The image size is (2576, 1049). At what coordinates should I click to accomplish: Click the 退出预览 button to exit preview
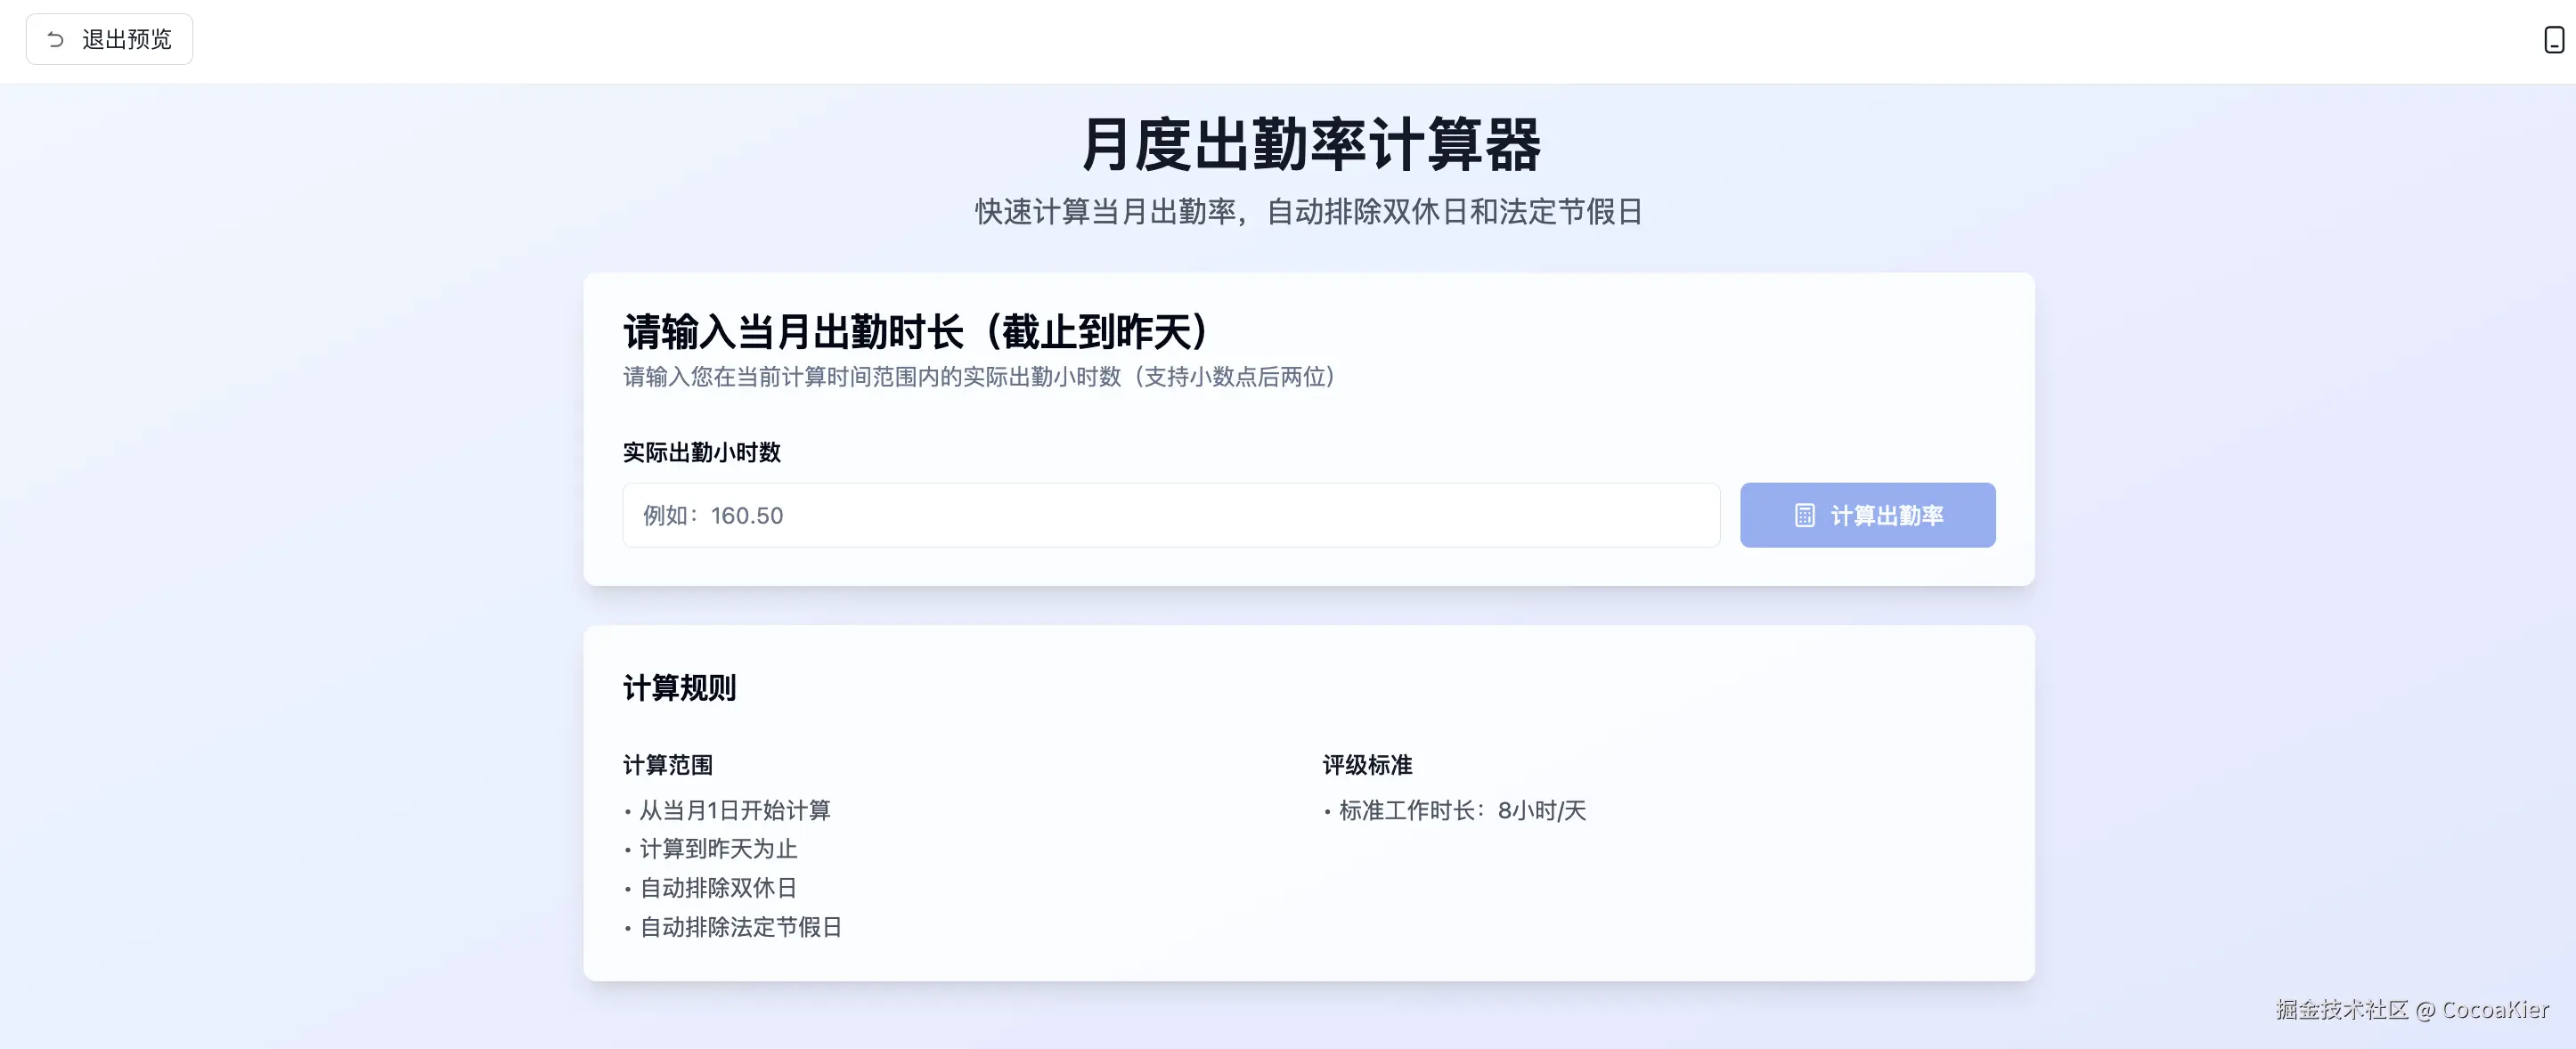[109, 38]
